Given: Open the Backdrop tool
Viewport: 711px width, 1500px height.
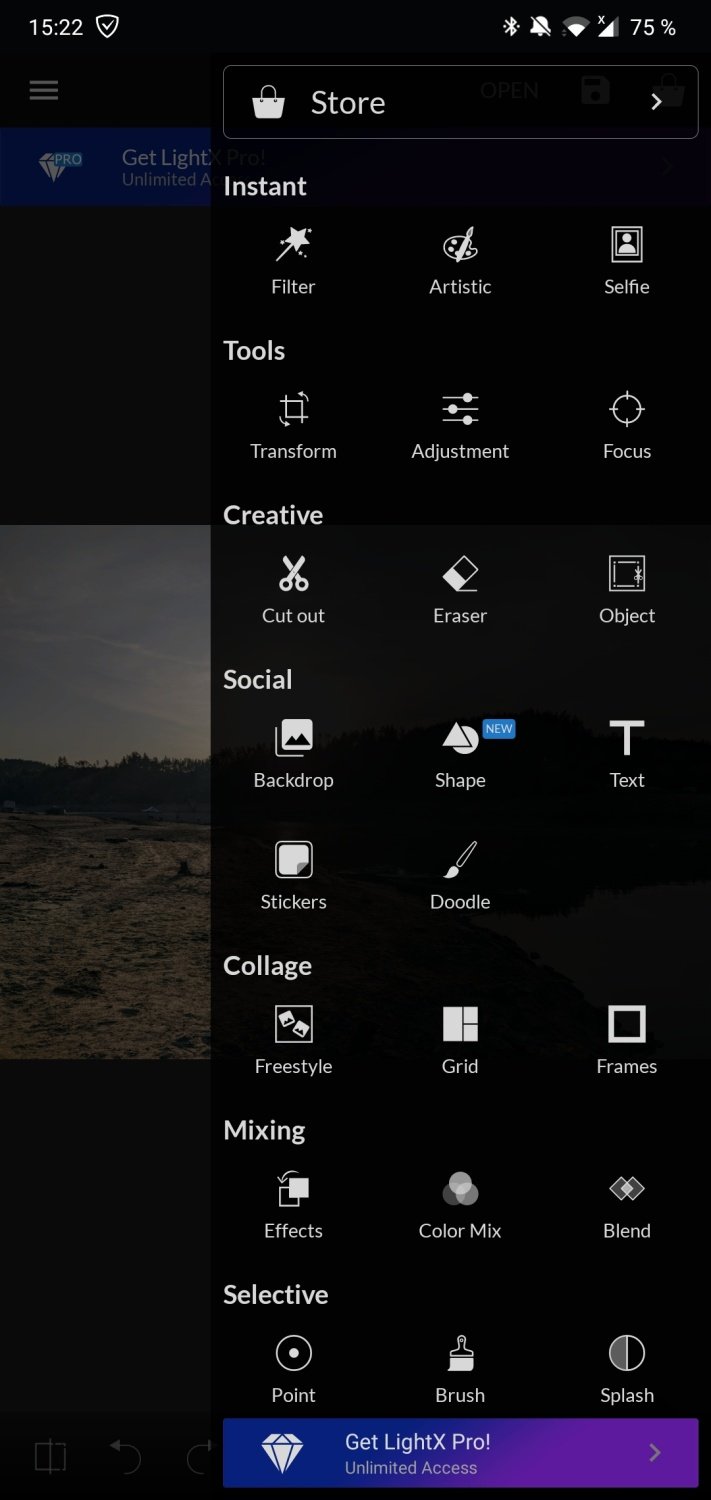Looking at the screenshot, I should coord(293,754).
